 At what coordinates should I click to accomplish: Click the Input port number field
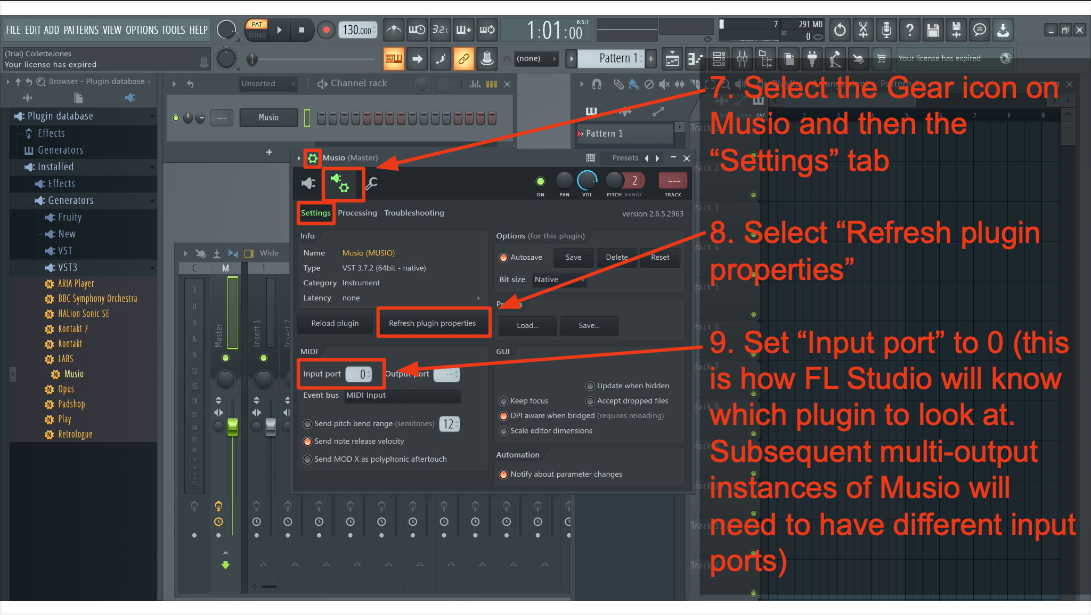[x=359, y=375]
